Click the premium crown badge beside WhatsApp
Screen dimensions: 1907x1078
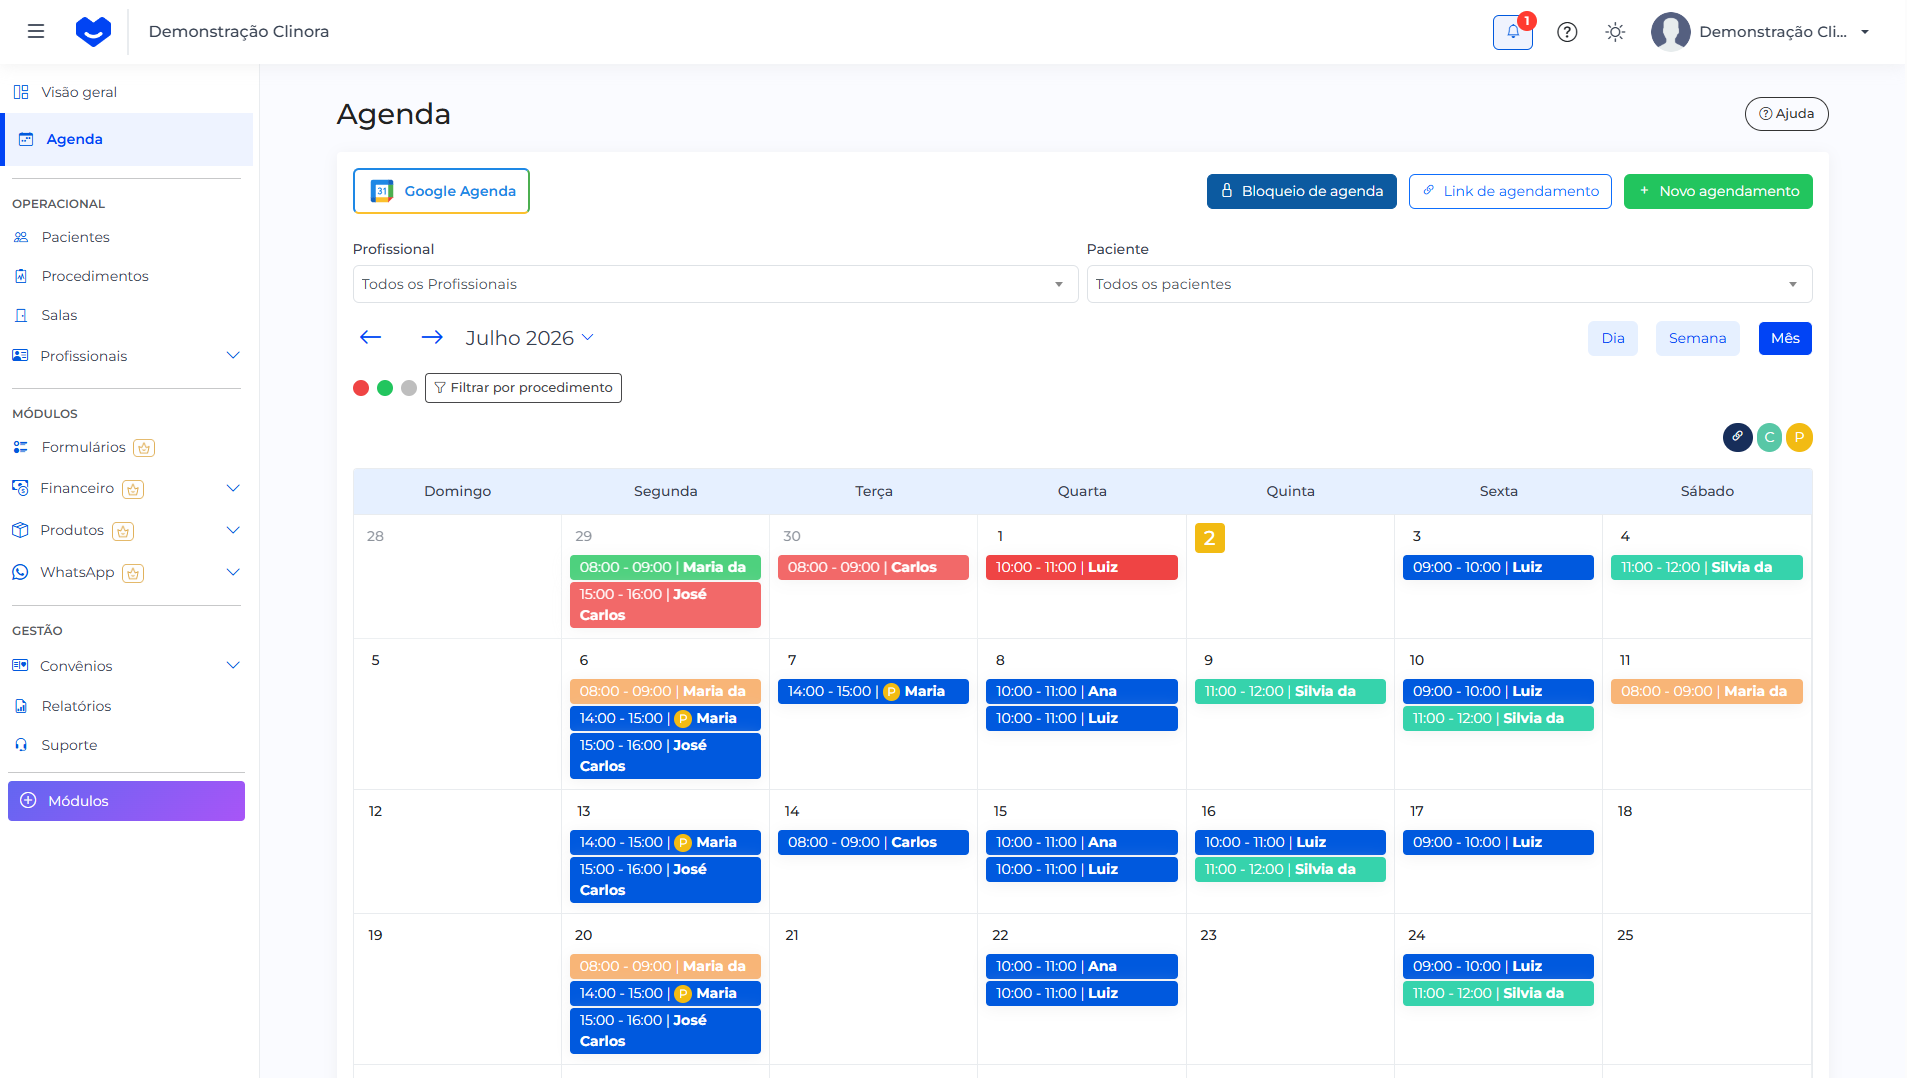coord(133,573)
